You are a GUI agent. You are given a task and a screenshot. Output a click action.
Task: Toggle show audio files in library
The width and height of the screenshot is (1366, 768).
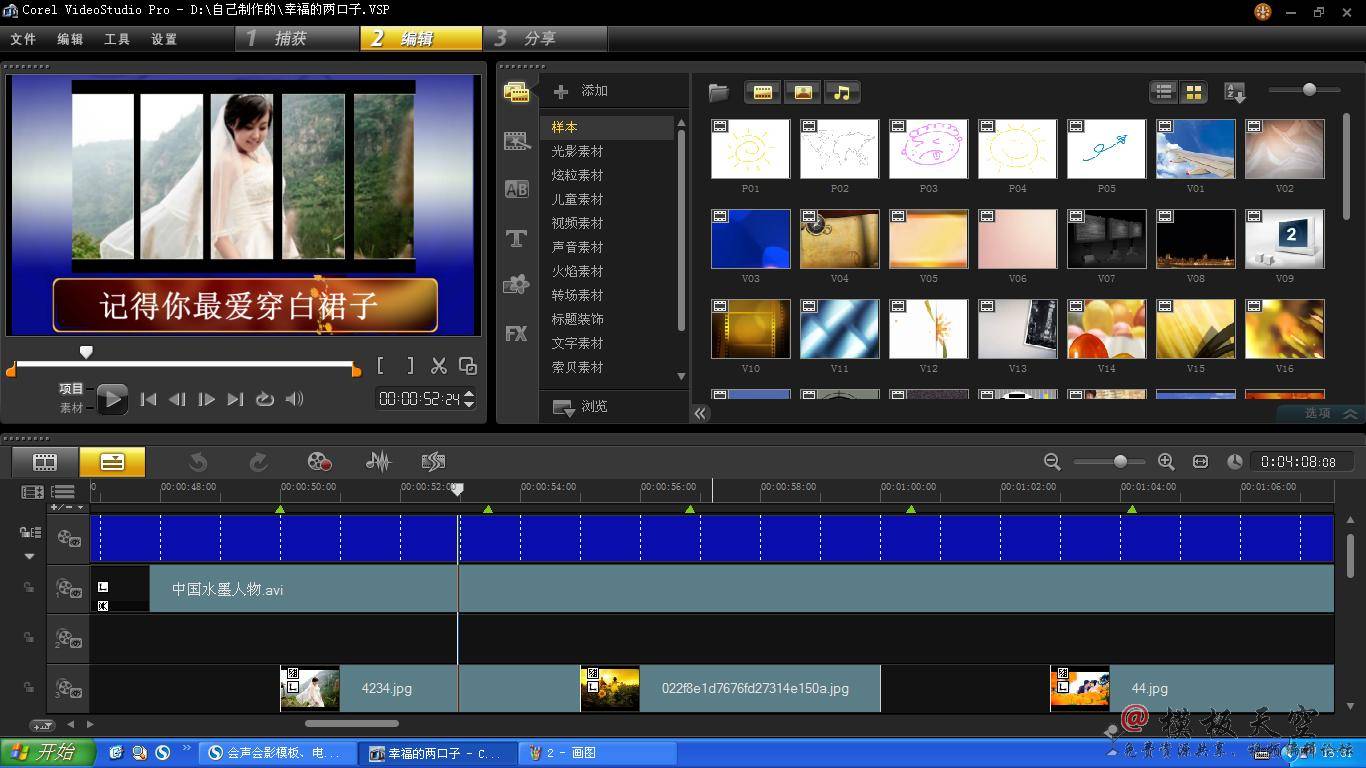(842, 92)
